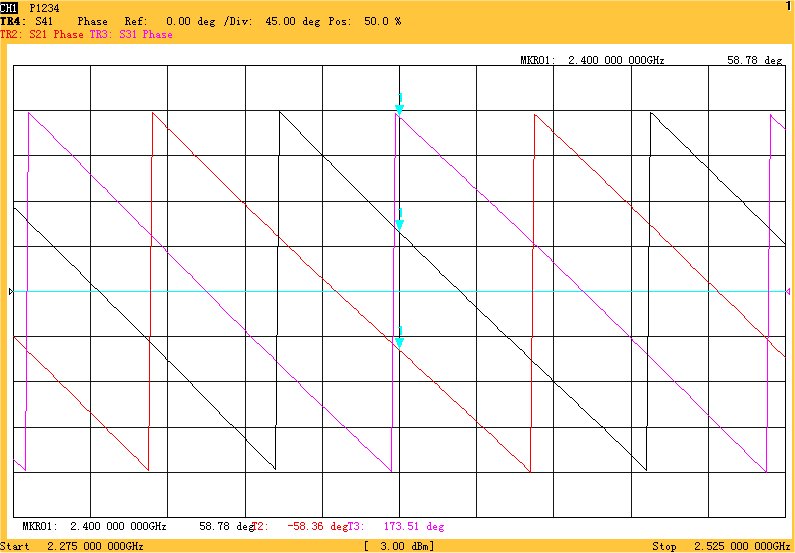This screenshot has width=795, height=553.
Task: Click the 3.00 dBm power level indicator
Action: (x=399, y=546)
